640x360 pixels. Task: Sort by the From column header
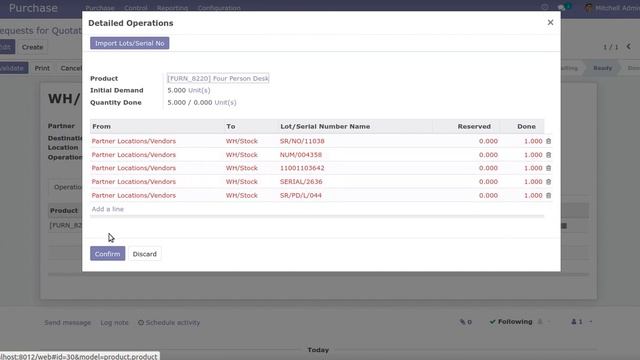(101, 127)
